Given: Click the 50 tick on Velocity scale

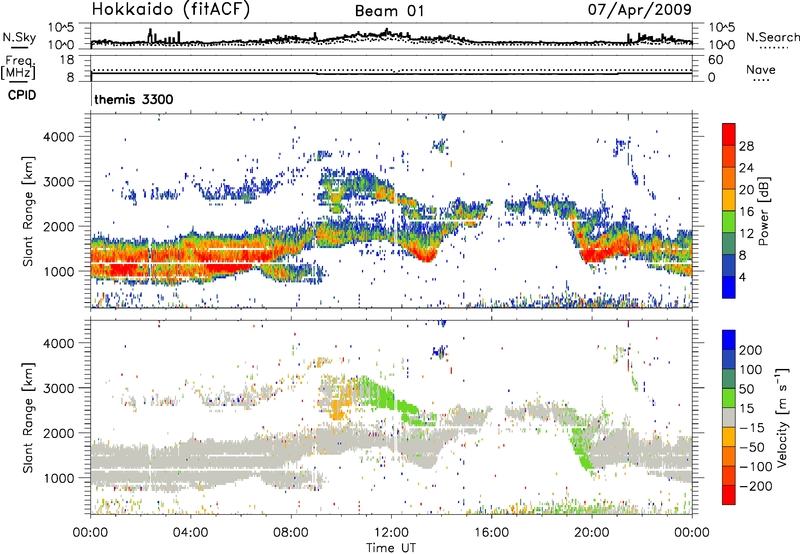Looking at the screenshot, I should (746, 389).
